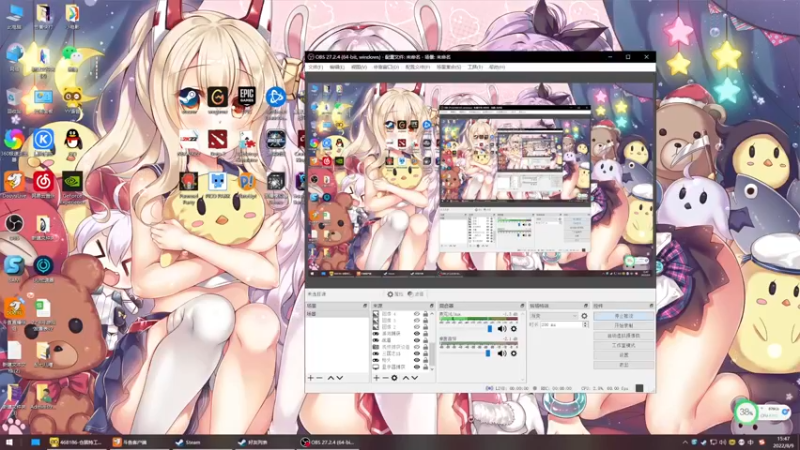Screen dimensions: 800x450
Task: Click 桌面音频 volume slider handle
Action: [x=488, y=353]
